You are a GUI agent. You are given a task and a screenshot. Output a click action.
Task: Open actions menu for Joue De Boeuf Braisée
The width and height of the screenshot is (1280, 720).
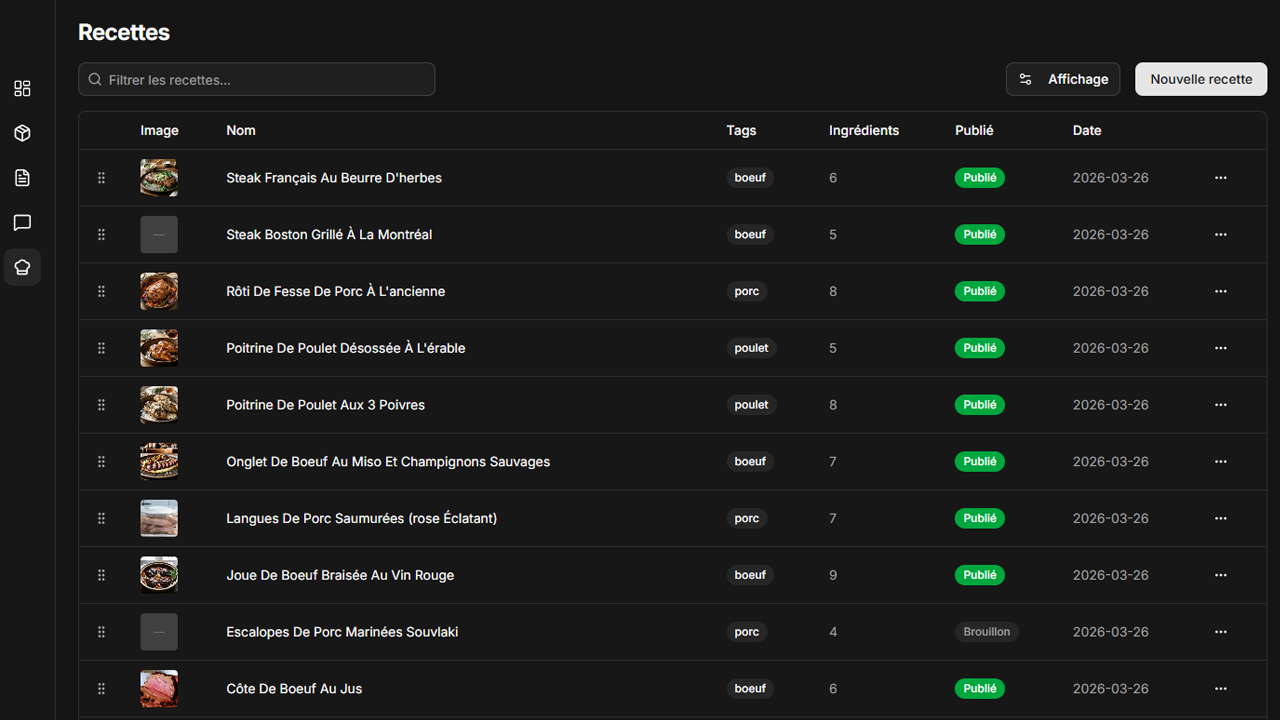point(1220,575)
